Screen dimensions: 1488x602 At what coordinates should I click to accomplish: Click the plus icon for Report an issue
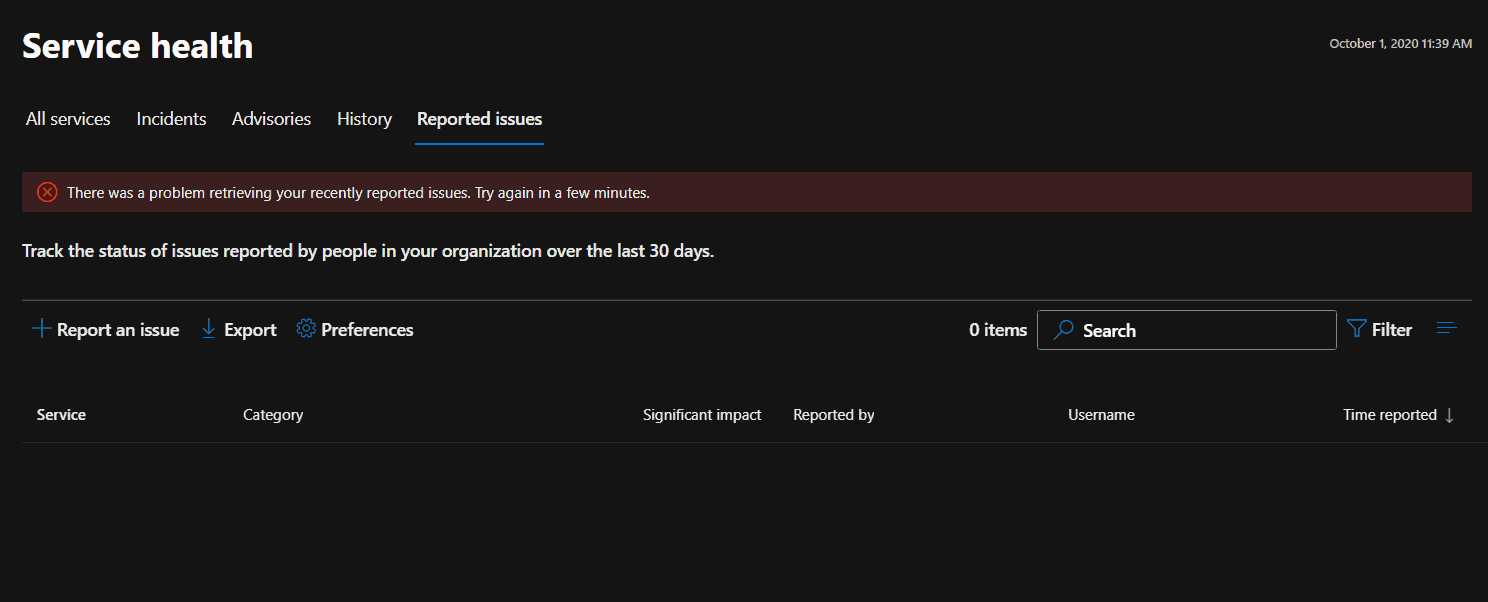point(41,329)
